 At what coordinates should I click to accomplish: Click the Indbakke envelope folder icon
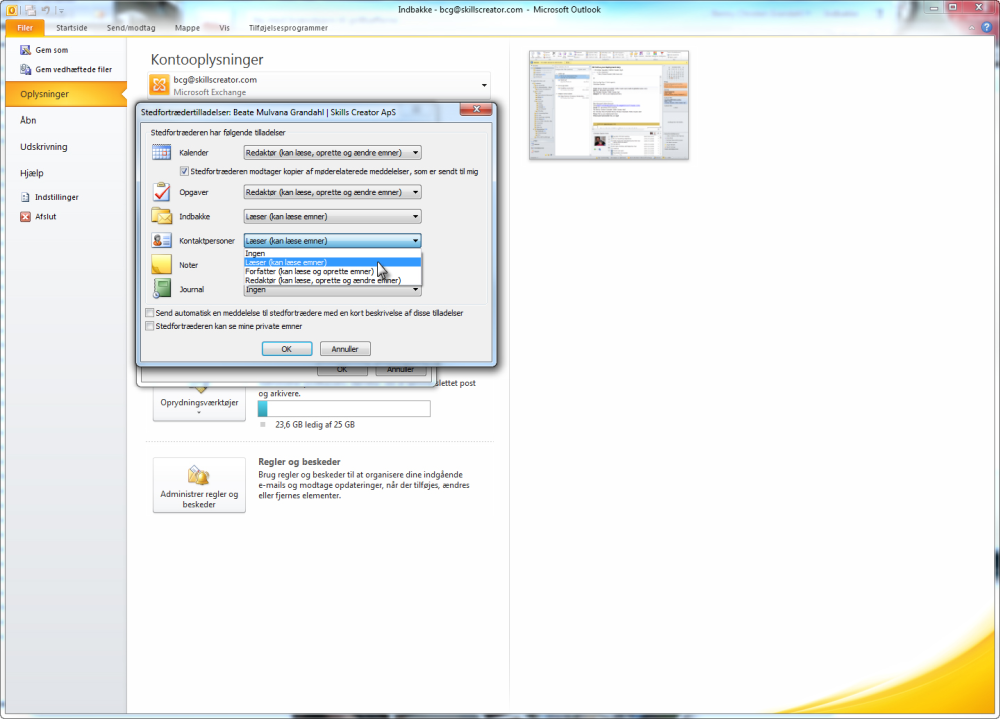tap(161, 216)
